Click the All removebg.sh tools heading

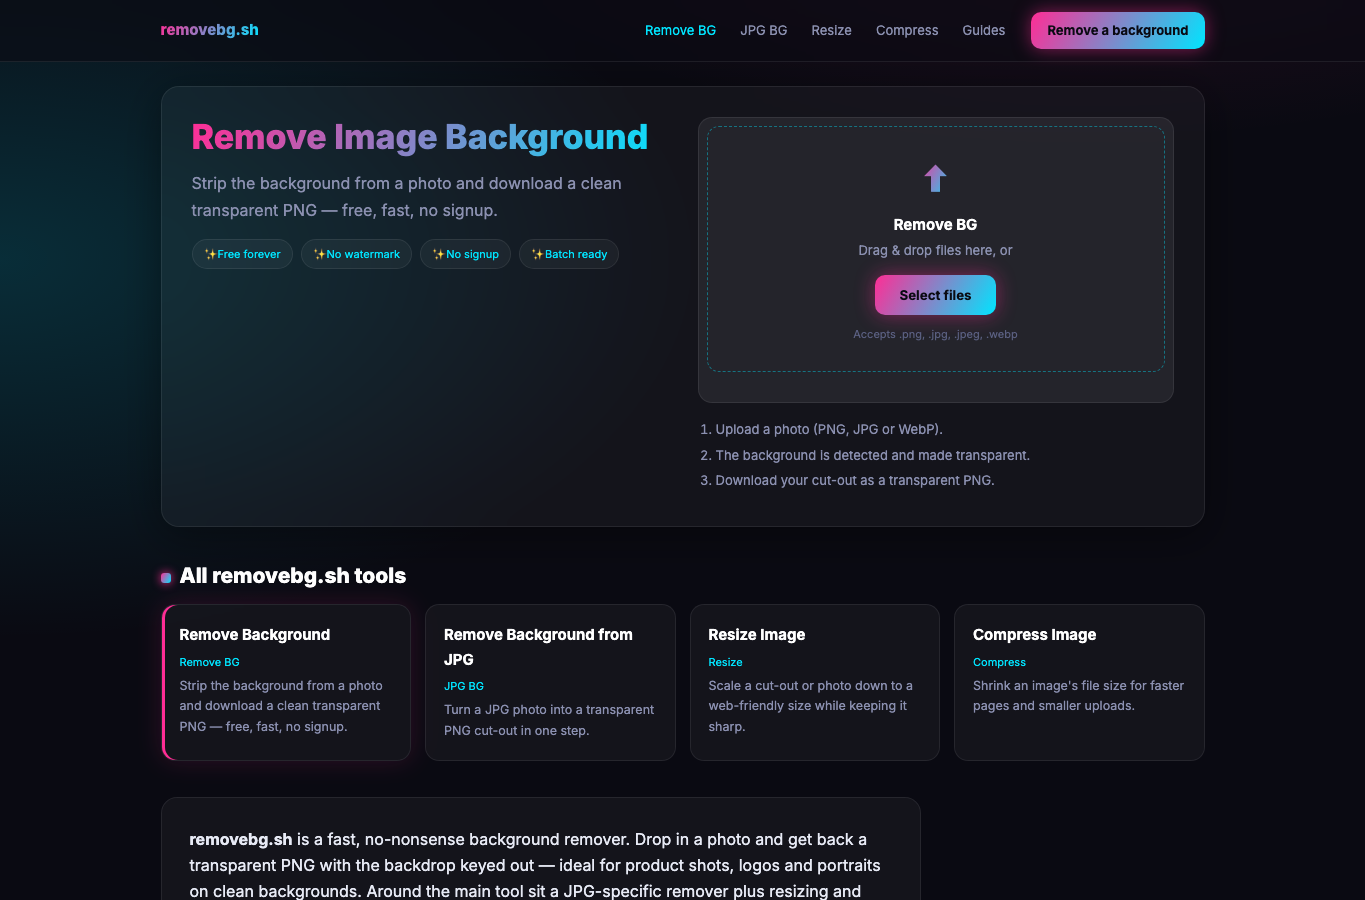(x=293, y=576)
